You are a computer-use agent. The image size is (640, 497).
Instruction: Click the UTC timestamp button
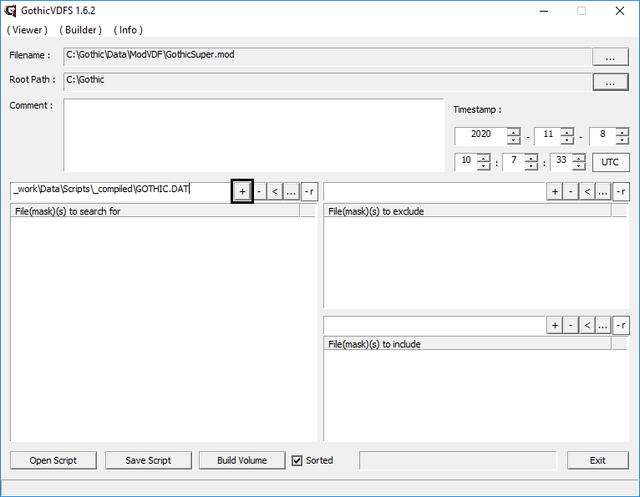coord(610,162)
